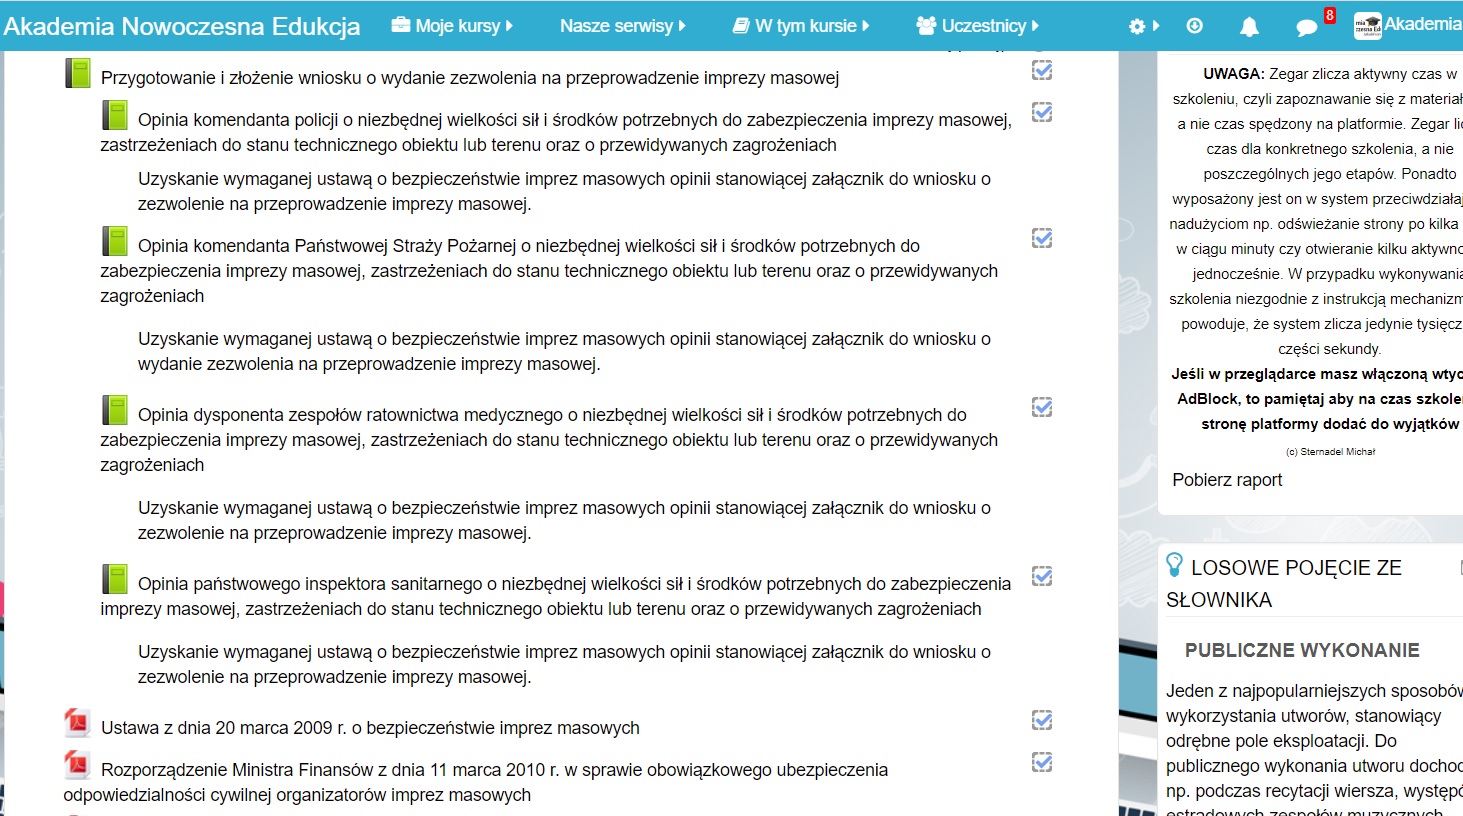
Task: Click the download arrow icon in navbar
Action: pyautogui.click(x=1194, y=26)
